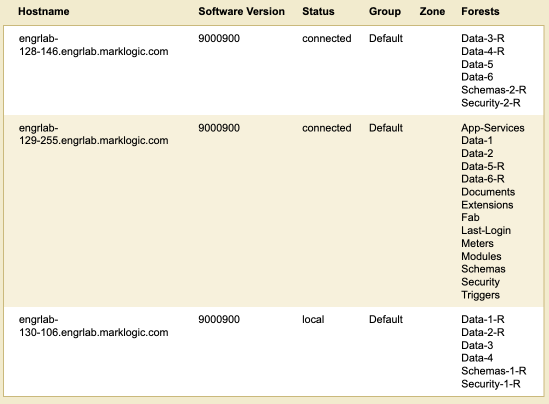Click local status of engrlab-130-106 host
549x404 pixels.
[313, 319]
